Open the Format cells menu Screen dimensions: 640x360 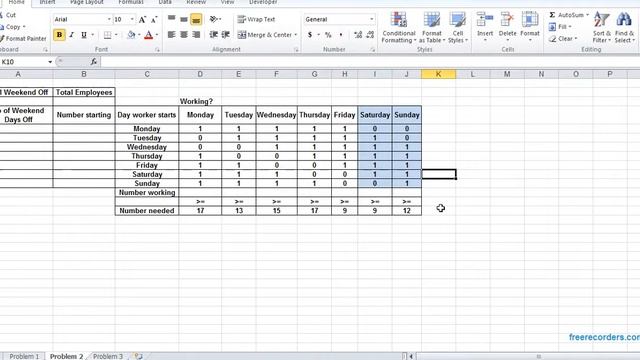coord(530,27)
